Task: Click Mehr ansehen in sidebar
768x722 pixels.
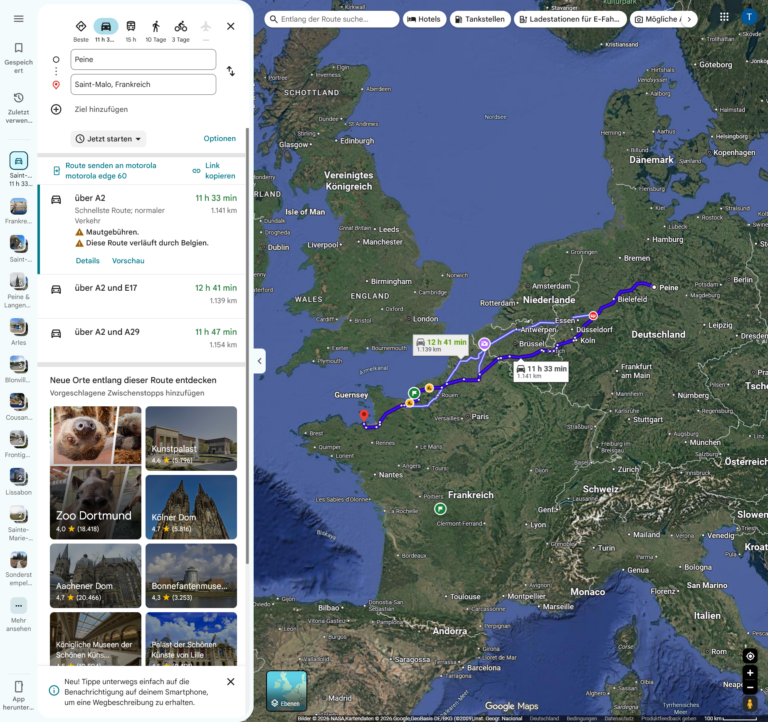Action: 19,615
